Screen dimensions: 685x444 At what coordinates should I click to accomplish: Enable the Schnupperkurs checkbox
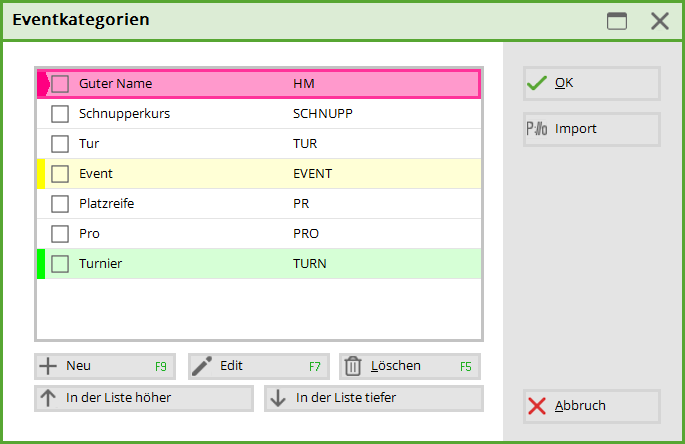pos(60,114)
